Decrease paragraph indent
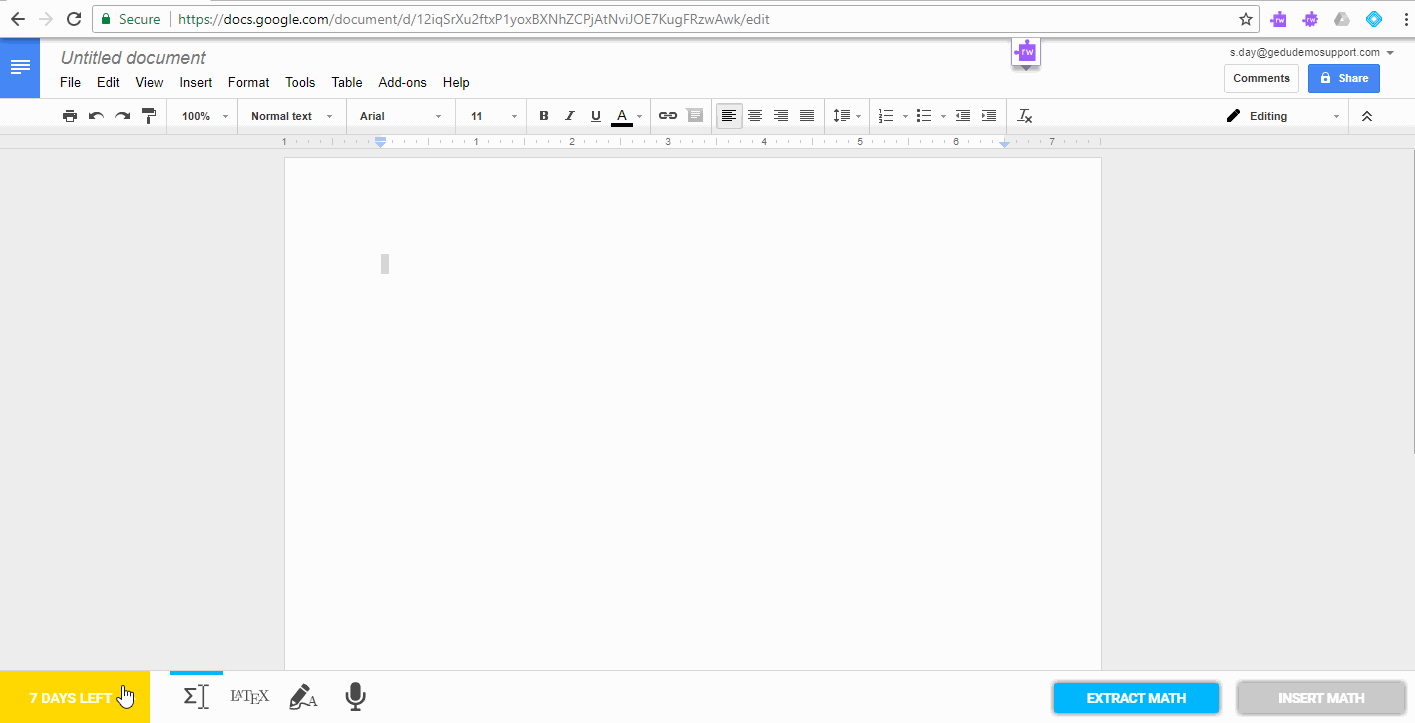The height and width of the screenshot is (723, 1415). point(962,116)
